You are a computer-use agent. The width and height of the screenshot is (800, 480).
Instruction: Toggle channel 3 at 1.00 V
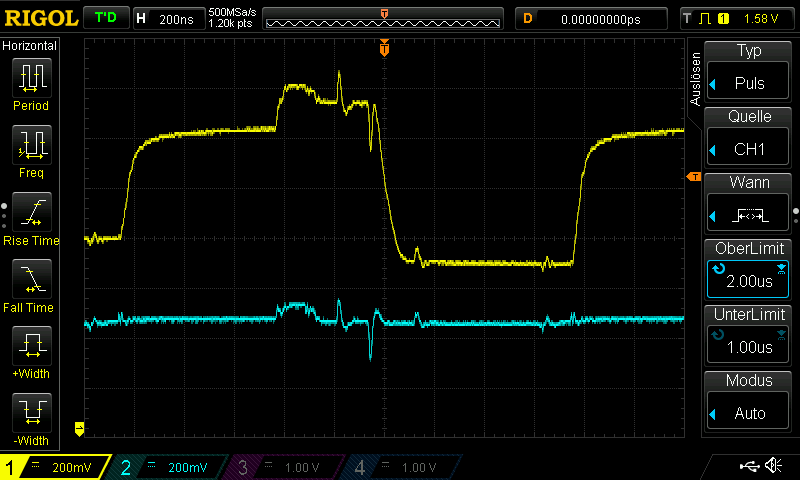click(x=285, y=467)
